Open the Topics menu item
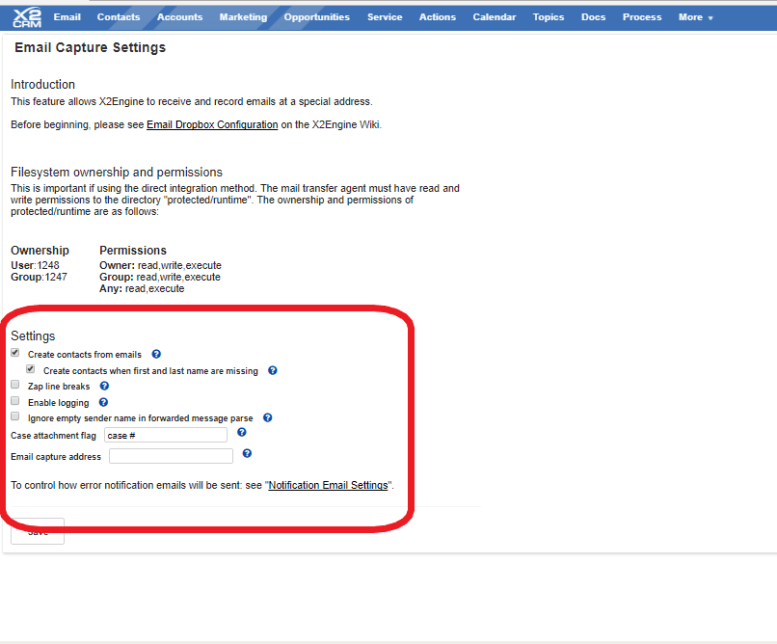 click(549, 17)
